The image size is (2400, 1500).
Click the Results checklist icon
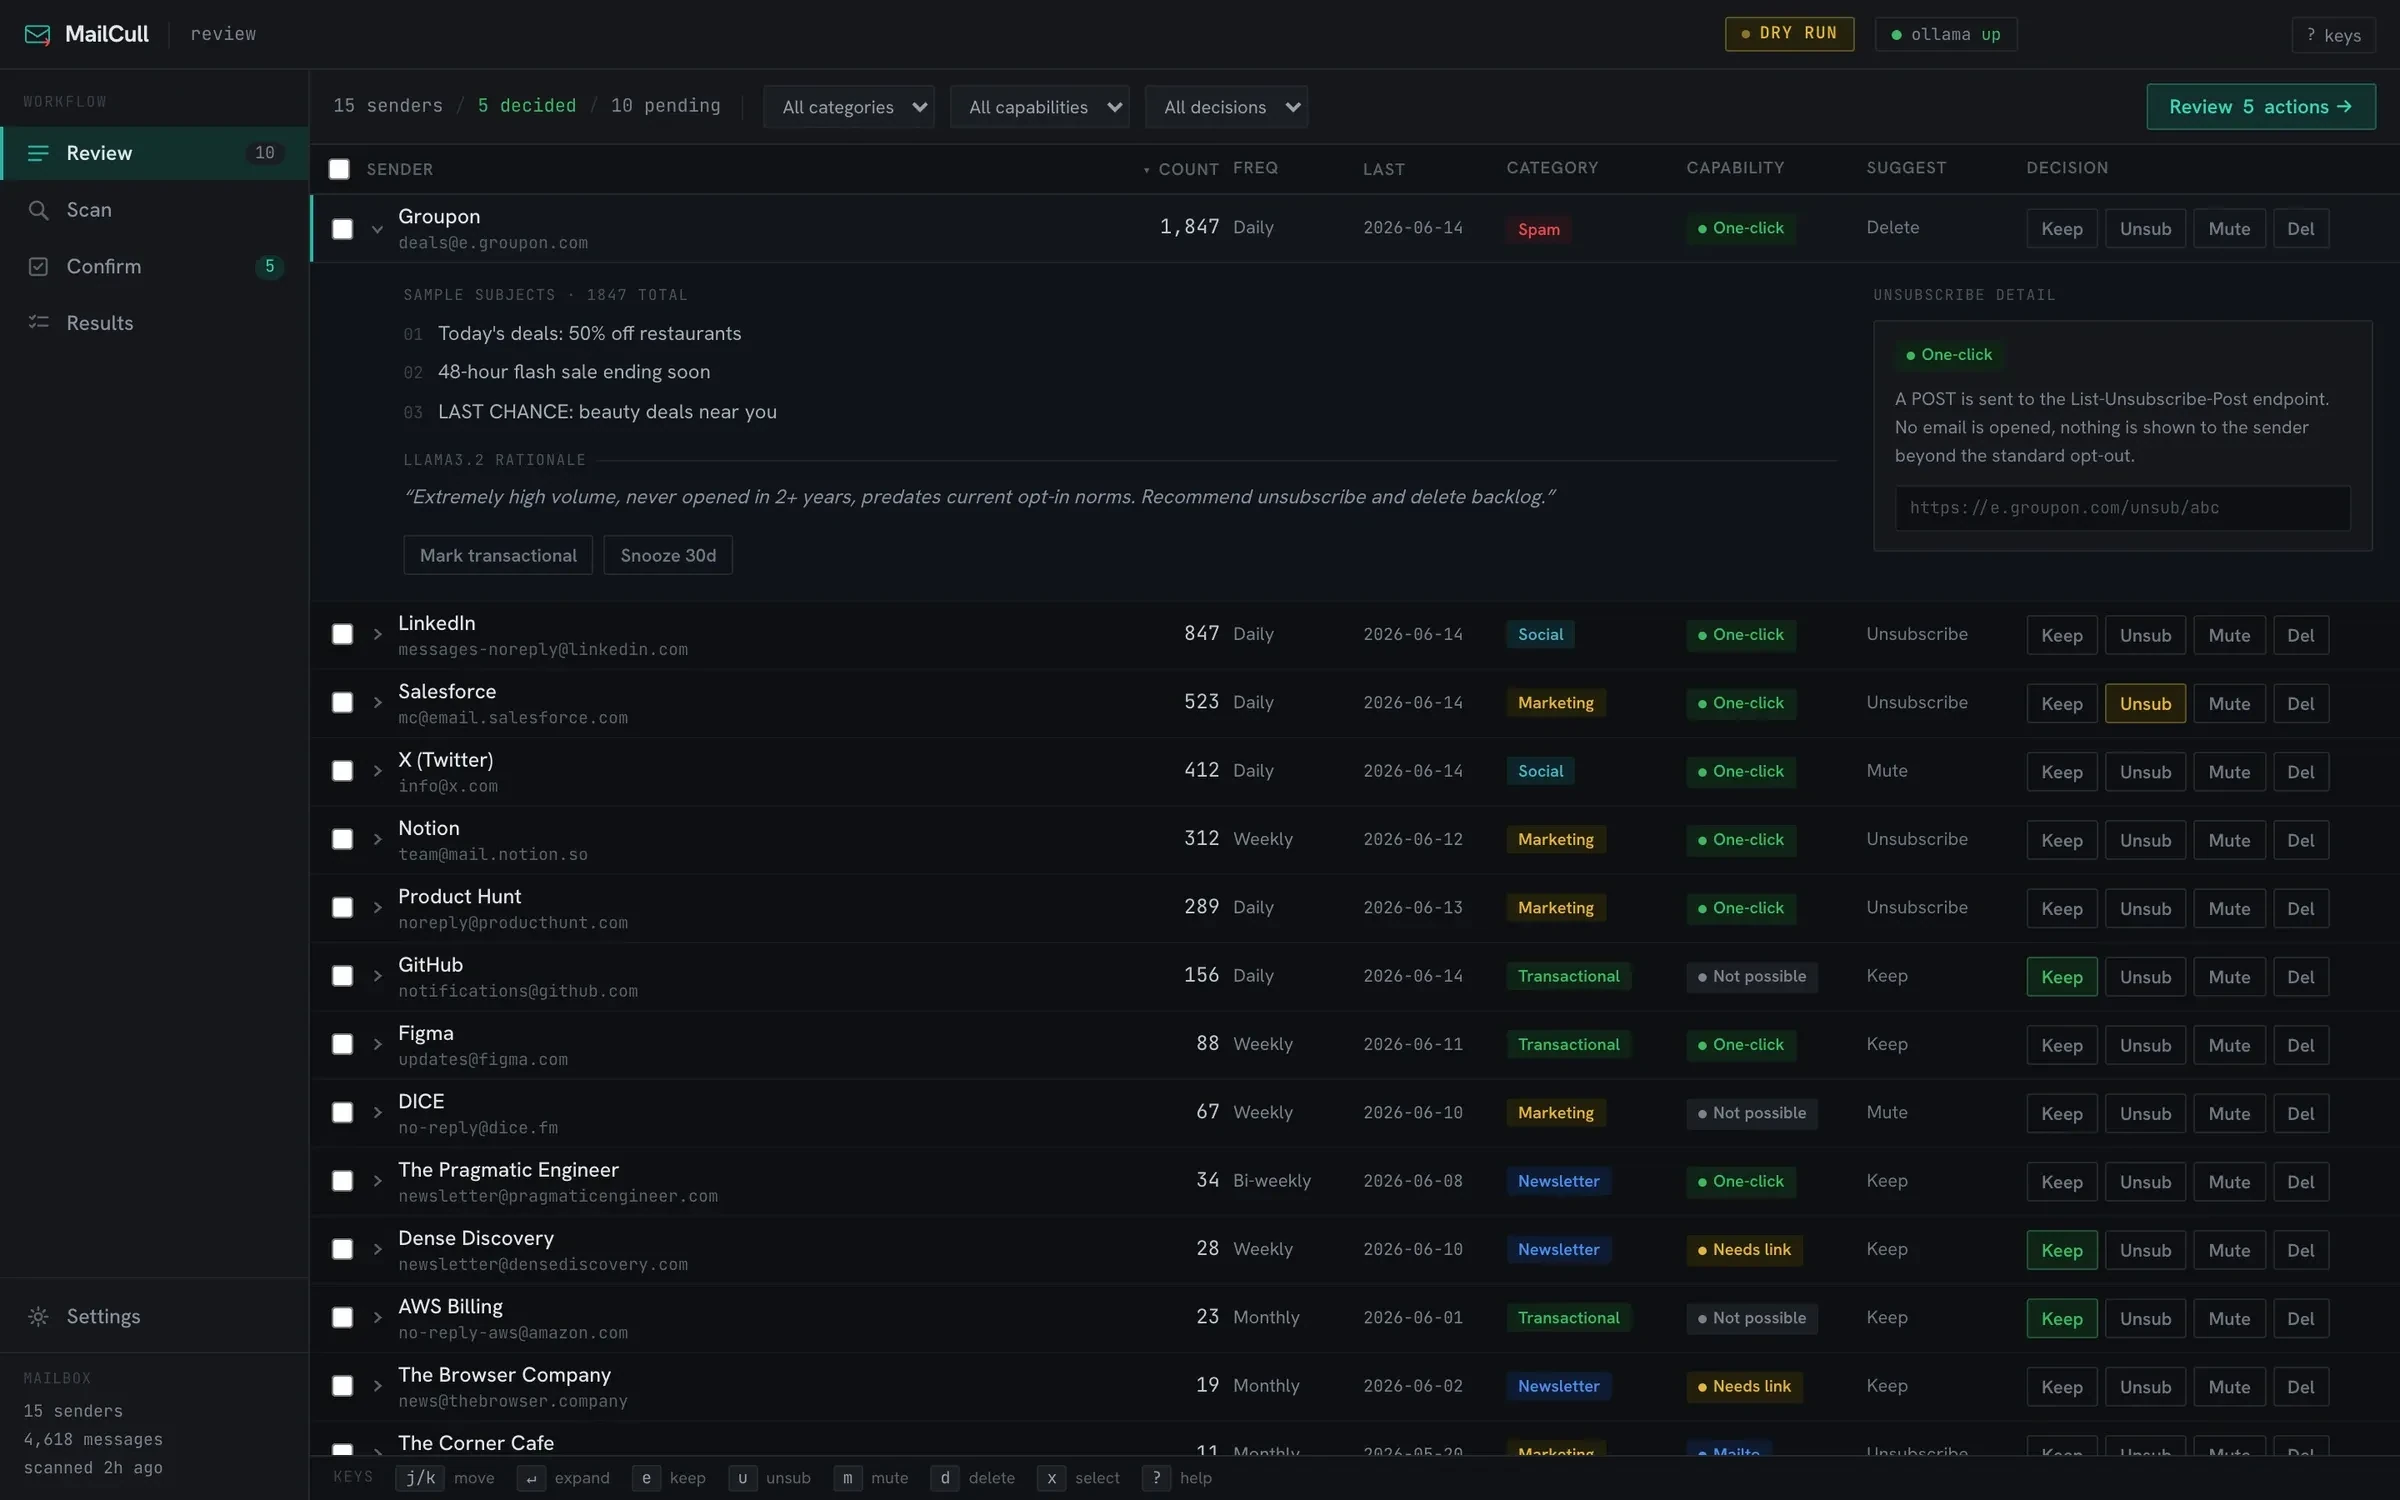pyautogui.click(x=38, y=322)
